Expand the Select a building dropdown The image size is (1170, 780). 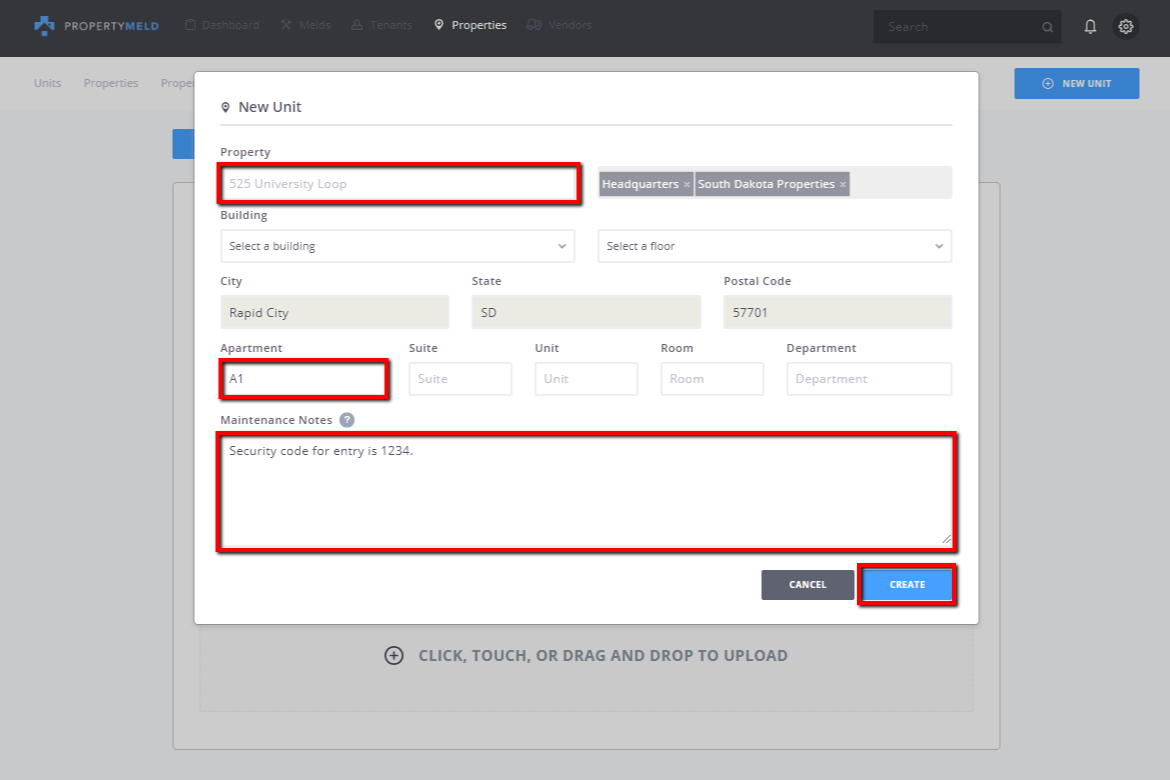(x=397, y=246)
